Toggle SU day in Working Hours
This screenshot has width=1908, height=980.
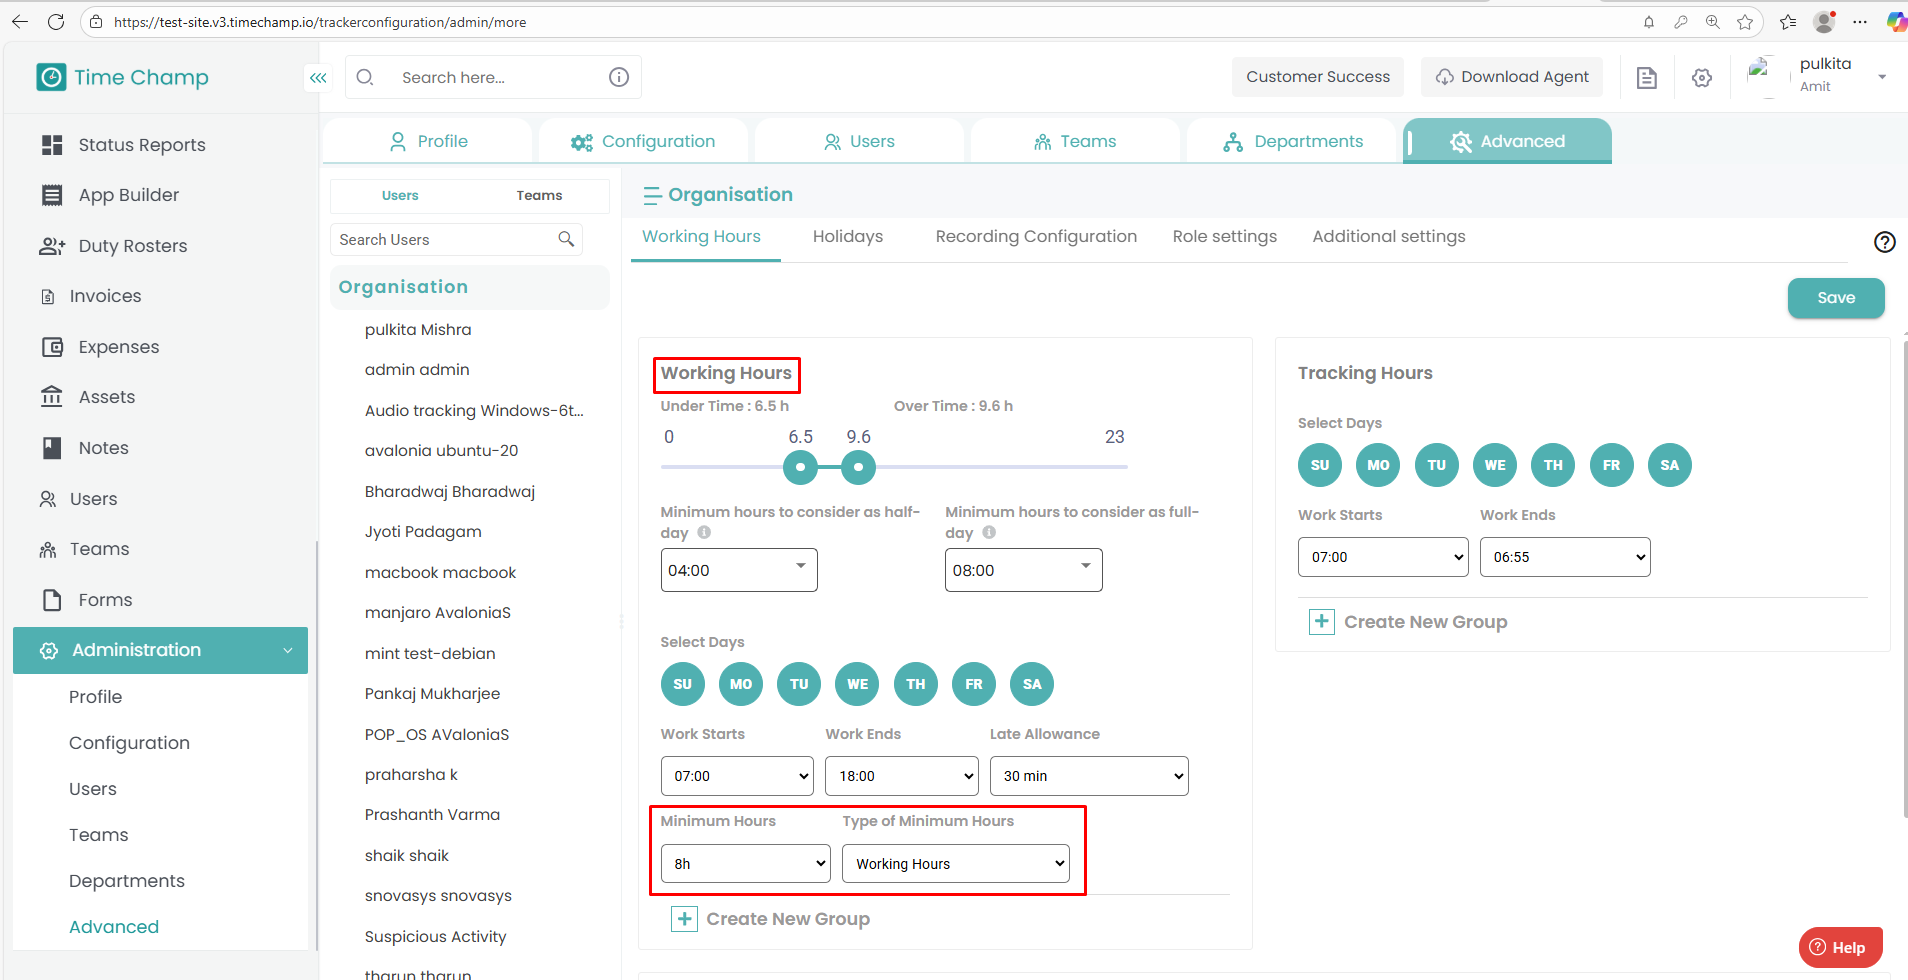click(x=682, y=684)
